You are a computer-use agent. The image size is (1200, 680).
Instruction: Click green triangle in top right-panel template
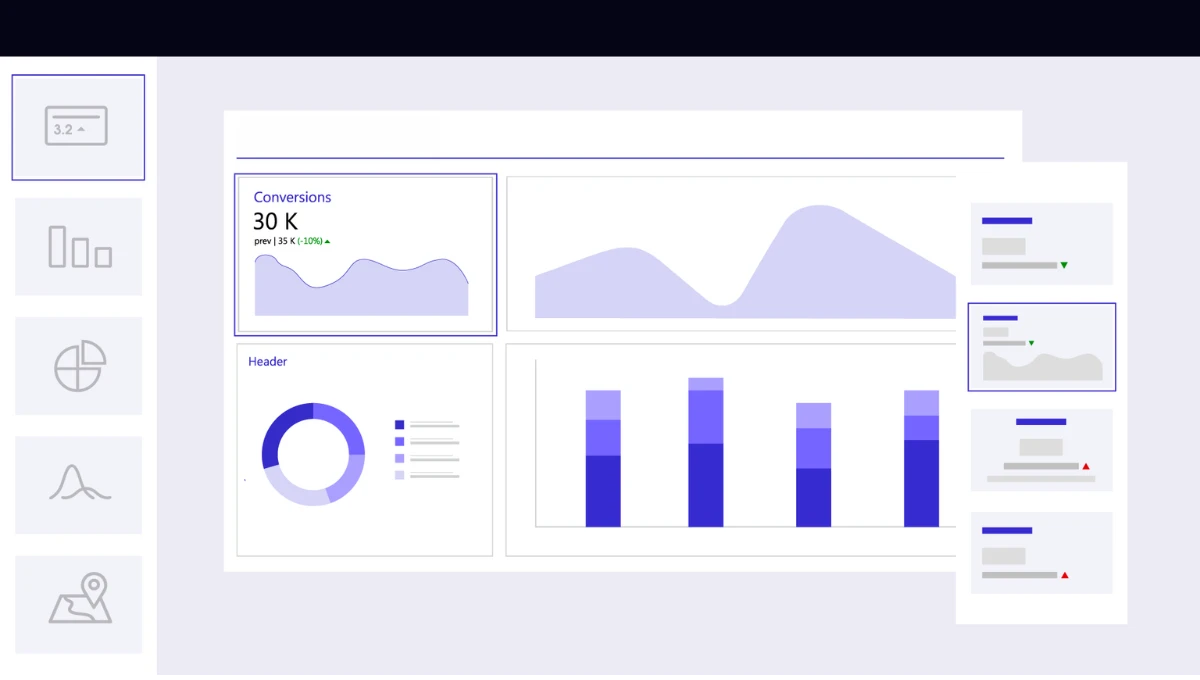click(1064, 266)
